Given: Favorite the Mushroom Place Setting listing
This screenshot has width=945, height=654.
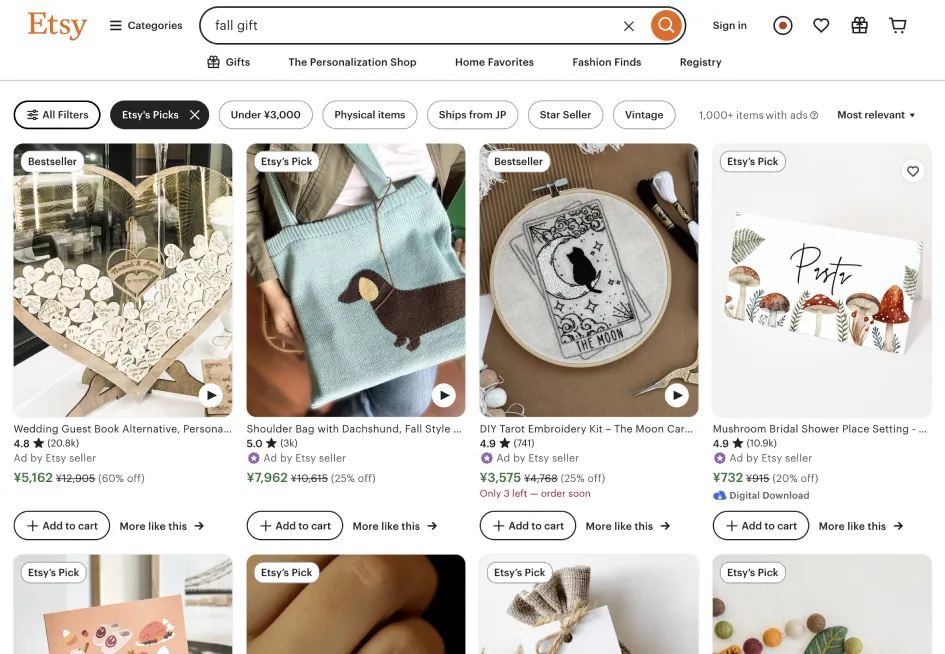Looking at the screenshot, I should pyautogui.click(x=912, y=171).
